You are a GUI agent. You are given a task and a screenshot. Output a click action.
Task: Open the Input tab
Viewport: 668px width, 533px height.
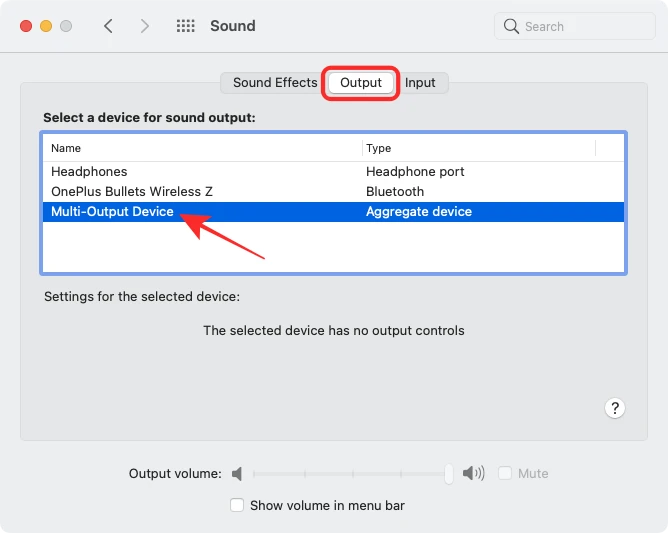pos(420,83)
